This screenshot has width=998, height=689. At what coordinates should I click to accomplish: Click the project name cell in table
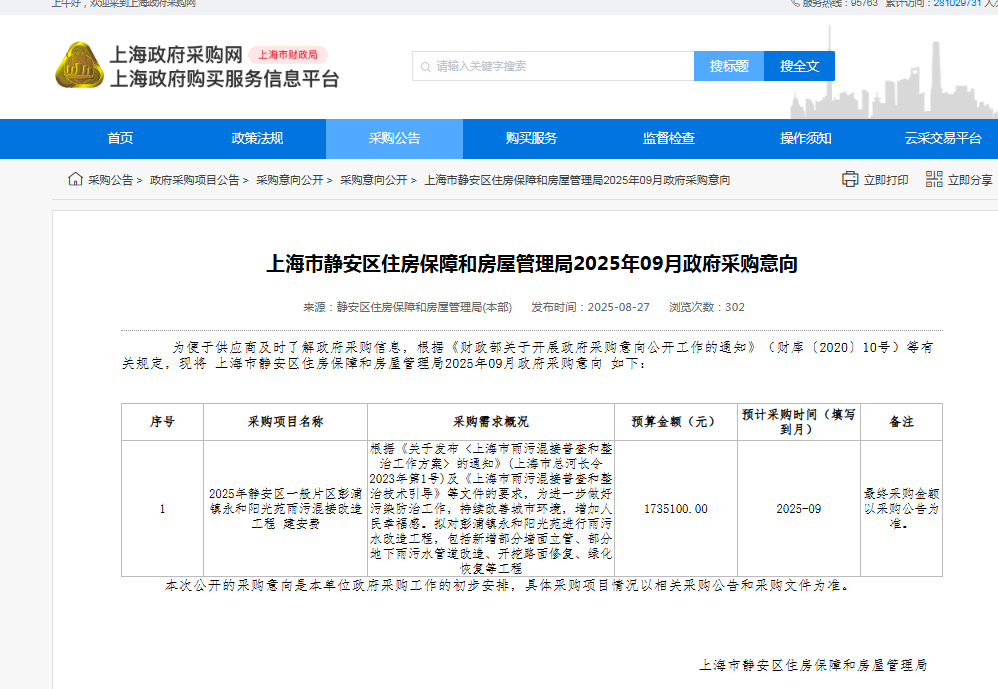click(285, 508)
